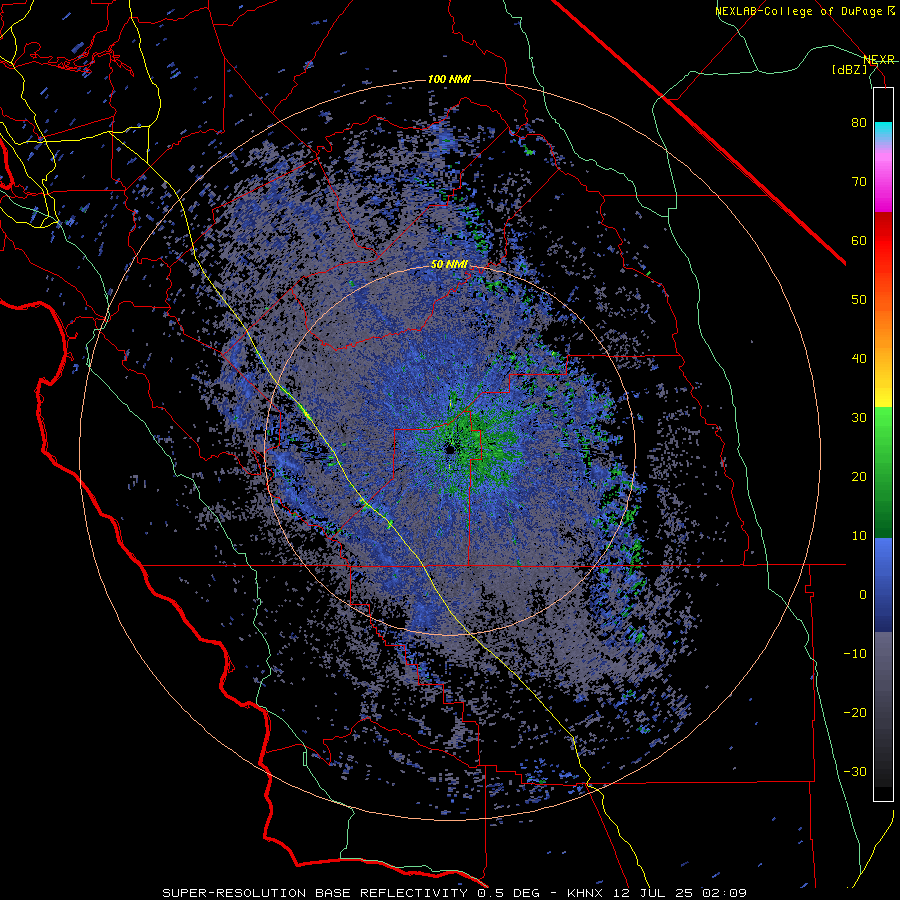
Task: Click the 50 NMI range ring label
Action: click(x=449, y=265)
